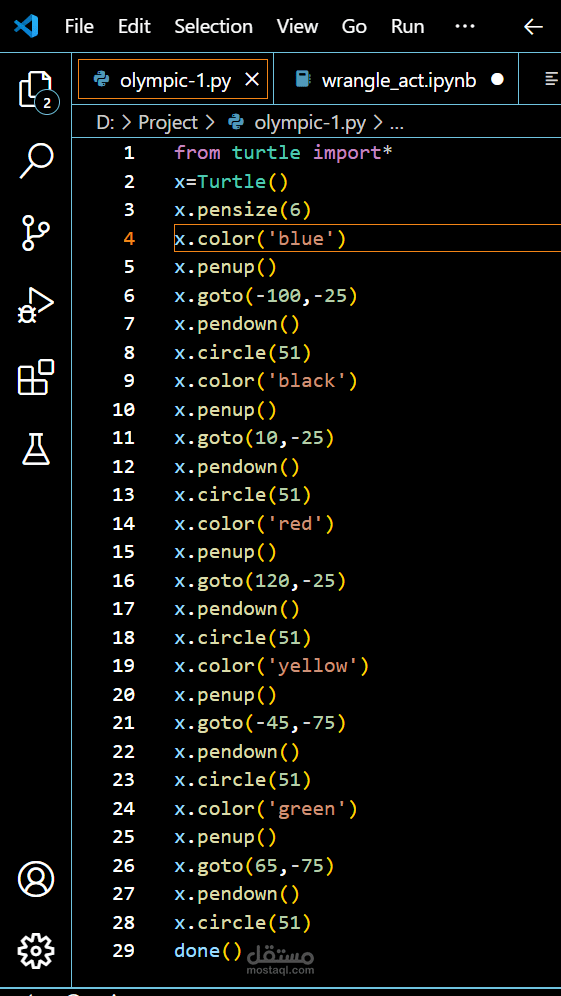Open the Testing flask icon
Screen dimensions: 561x996
click(x=36, y=448)
